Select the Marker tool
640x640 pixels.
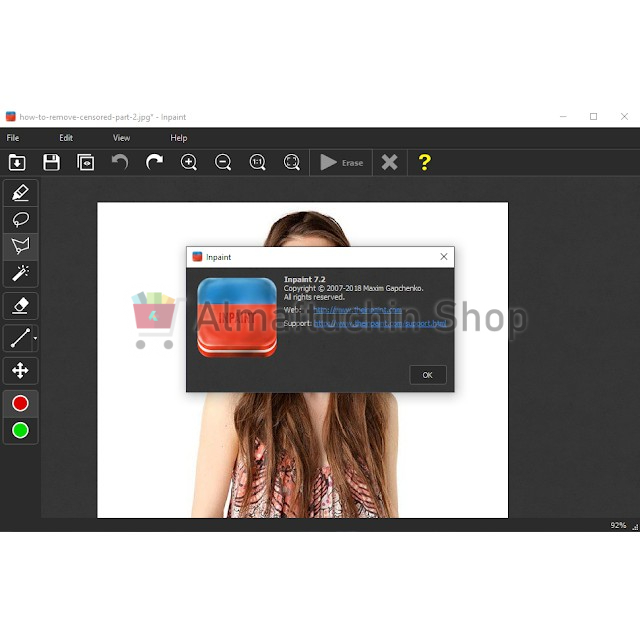click(x=20, y=193)
